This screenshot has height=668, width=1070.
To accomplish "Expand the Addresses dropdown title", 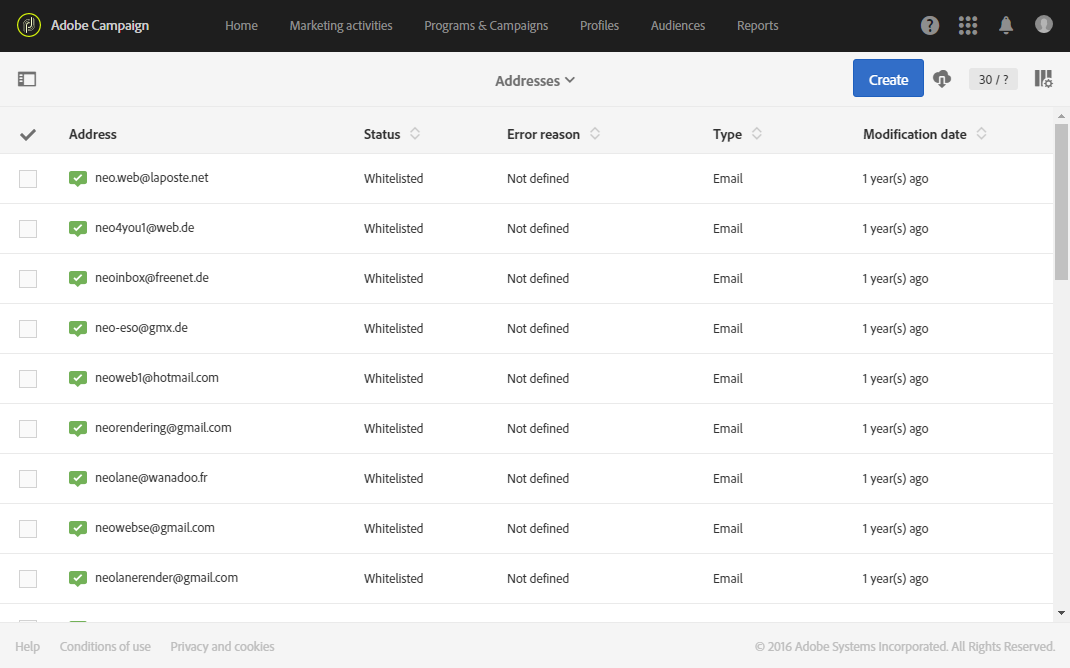I will pos(535,80).
